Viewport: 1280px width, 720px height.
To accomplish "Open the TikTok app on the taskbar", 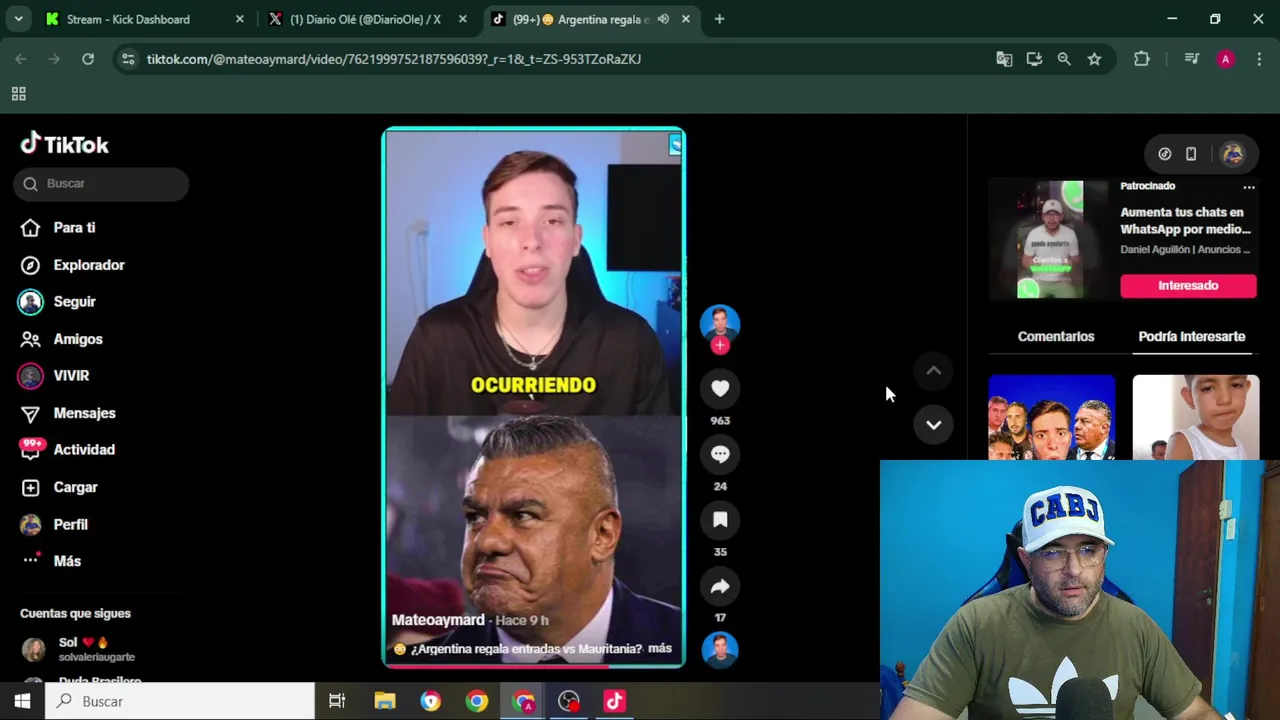I will click(614, 701).
